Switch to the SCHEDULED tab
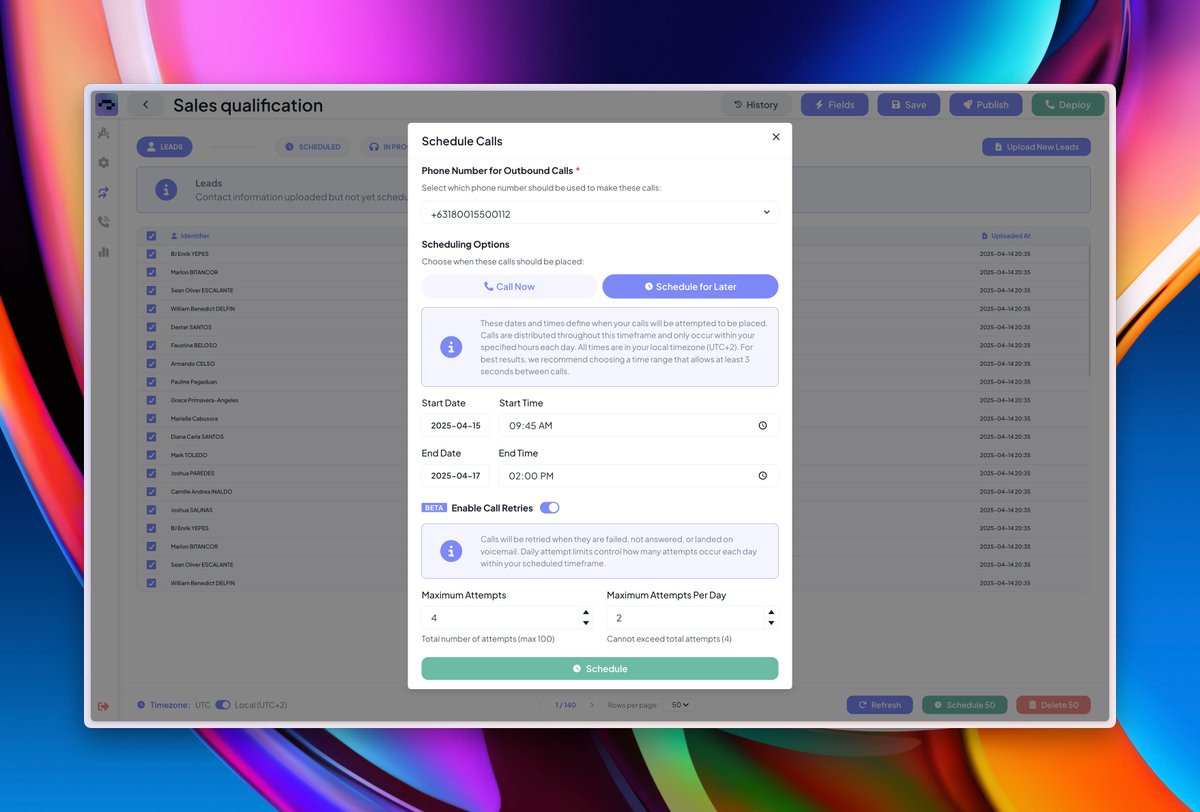The image size is (1200, 812). click(313, 146)
